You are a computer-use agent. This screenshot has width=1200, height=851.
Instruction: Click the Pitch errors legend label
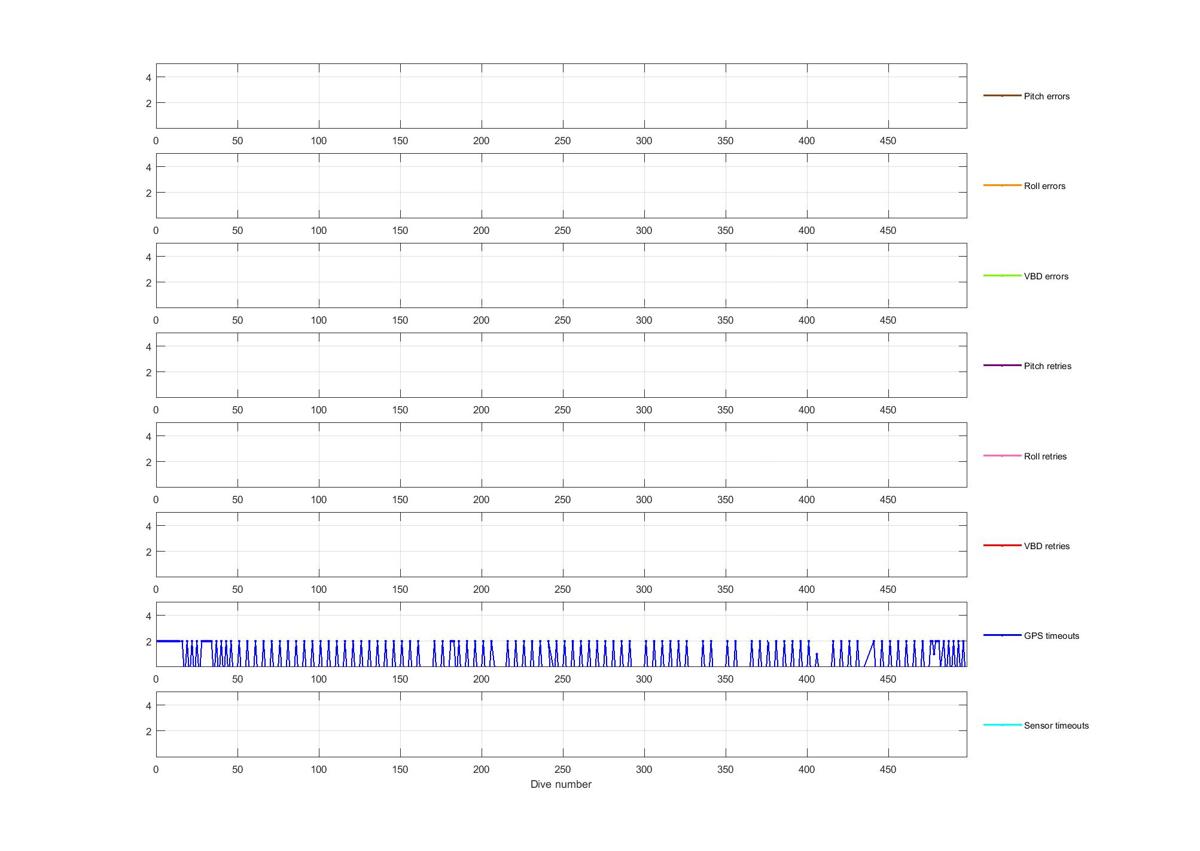[1046, 97]
